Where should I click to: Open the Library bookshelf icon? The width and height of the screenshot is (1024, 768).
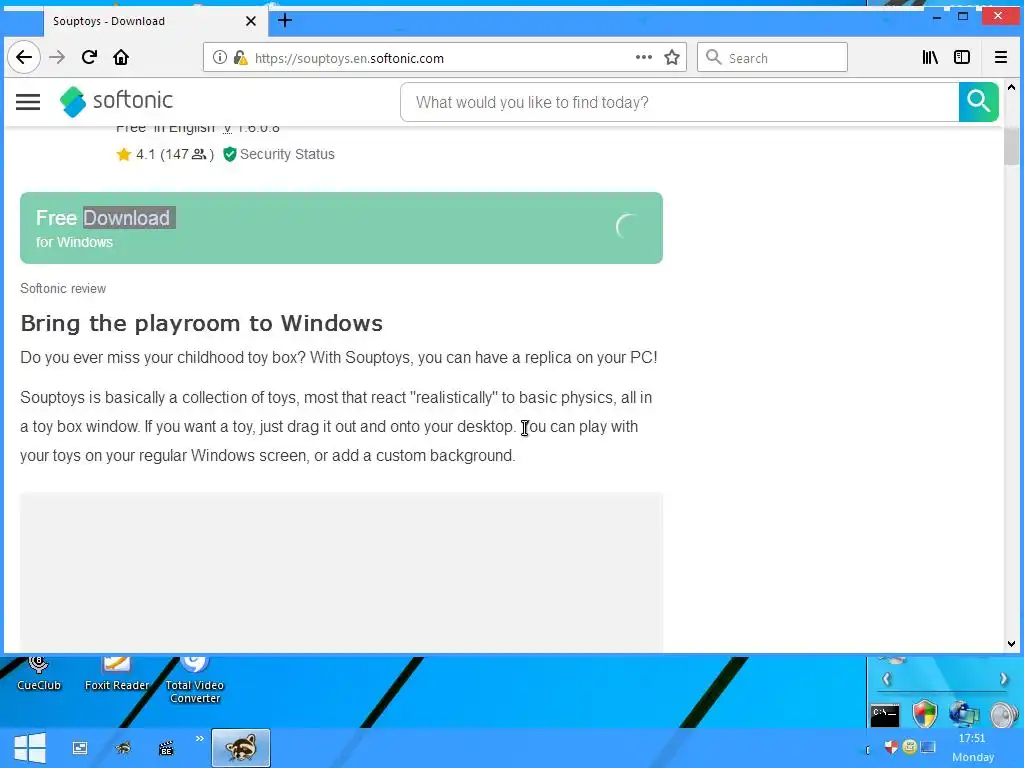tap(930, 57)
